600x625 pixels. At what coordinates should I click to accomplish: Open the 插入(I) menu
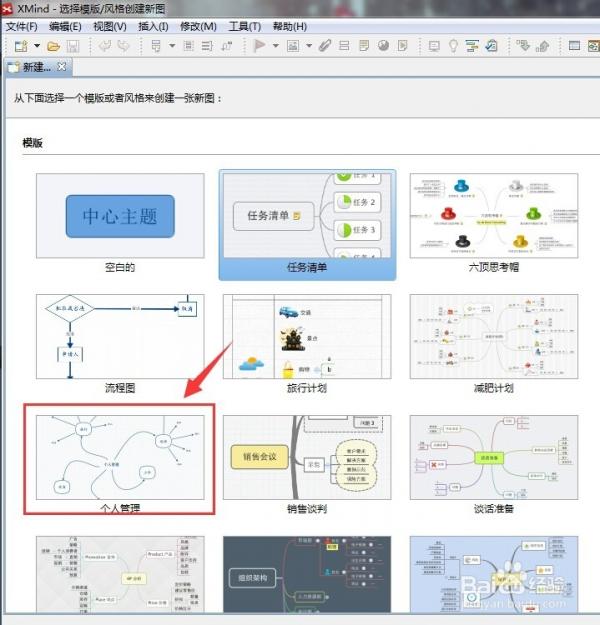[153, 27]
